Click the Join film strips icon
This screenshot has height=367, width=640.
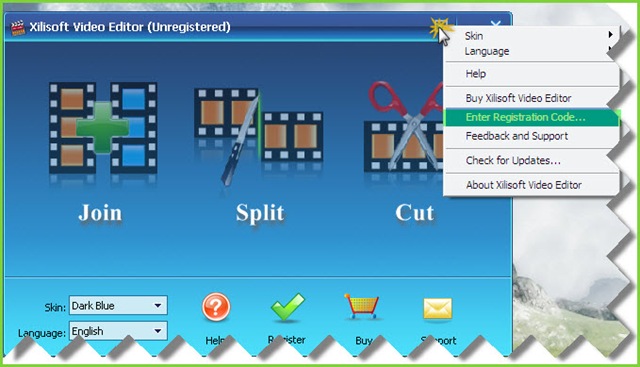point(103,128)
